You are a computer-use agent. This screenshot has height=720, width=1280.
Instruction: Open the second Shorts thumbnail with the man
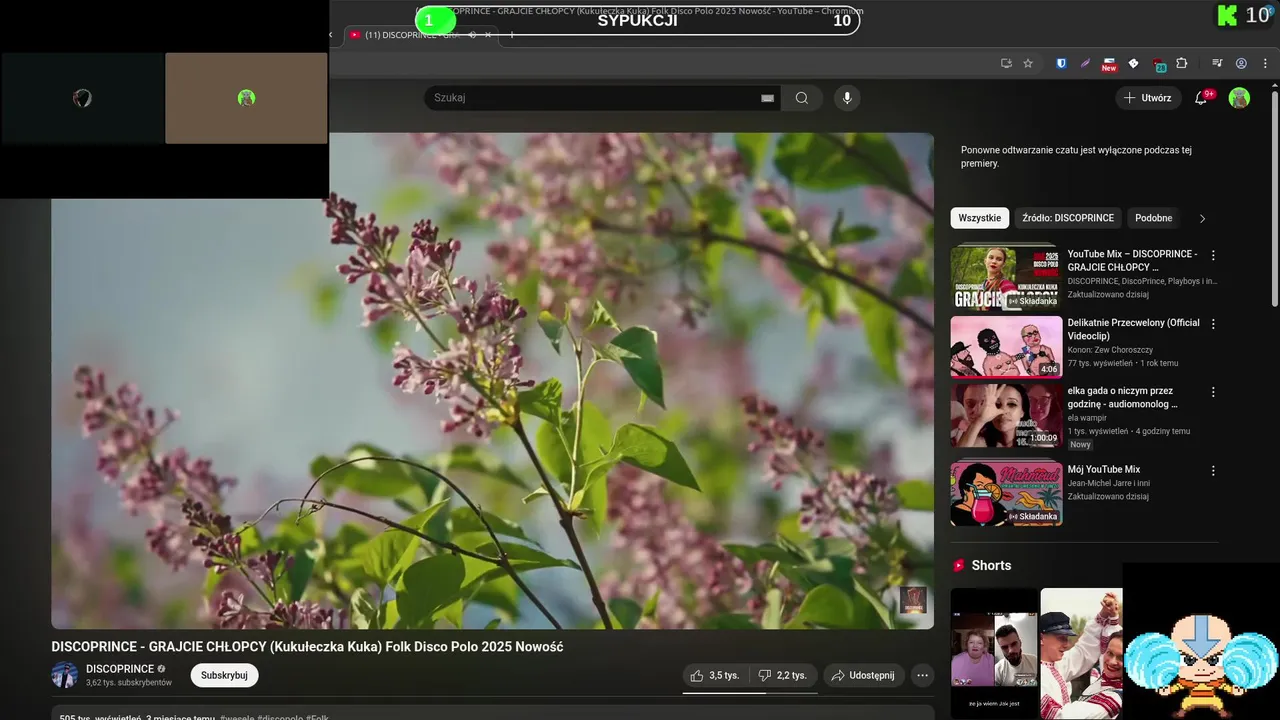pos(1081,652)
